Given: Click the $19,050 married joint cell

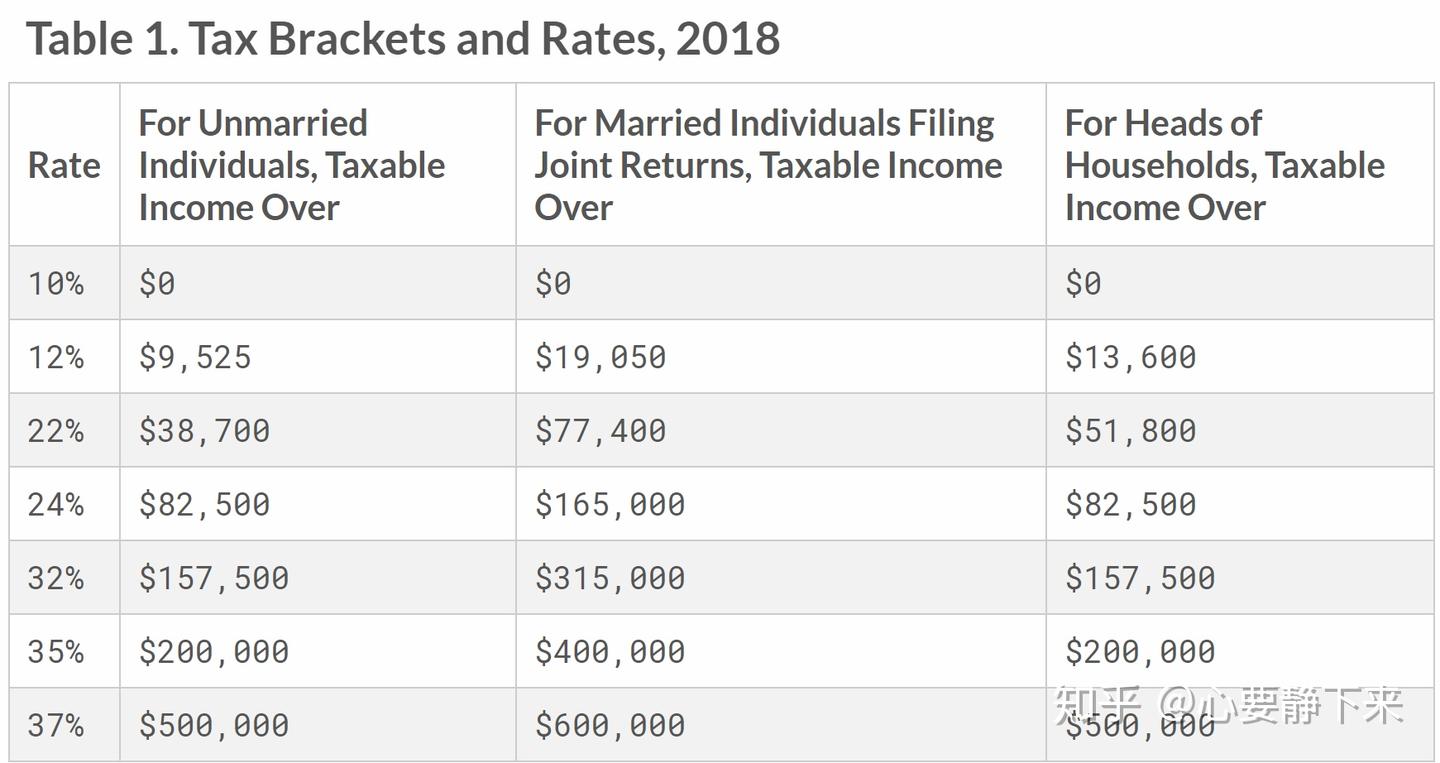Looking at the screenshot, I should click(600, 357).
